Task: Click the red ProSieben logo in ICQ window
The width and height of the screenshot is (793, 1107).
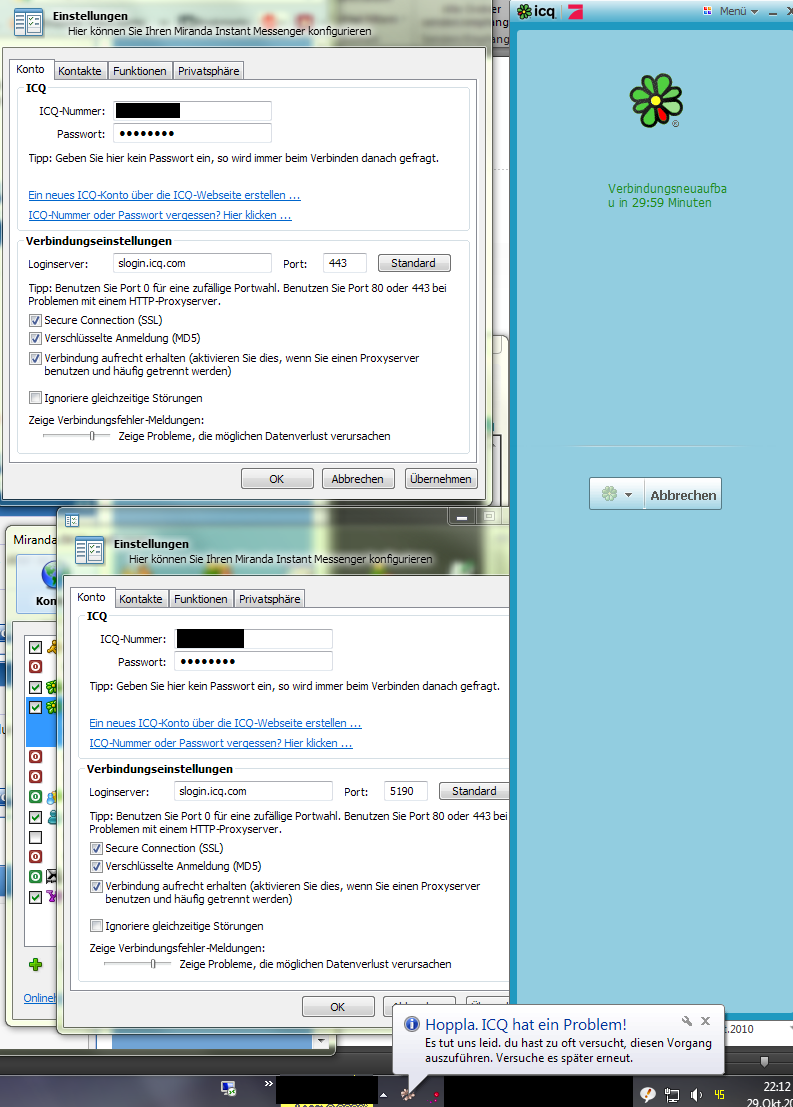Action: tap(576, 11)
